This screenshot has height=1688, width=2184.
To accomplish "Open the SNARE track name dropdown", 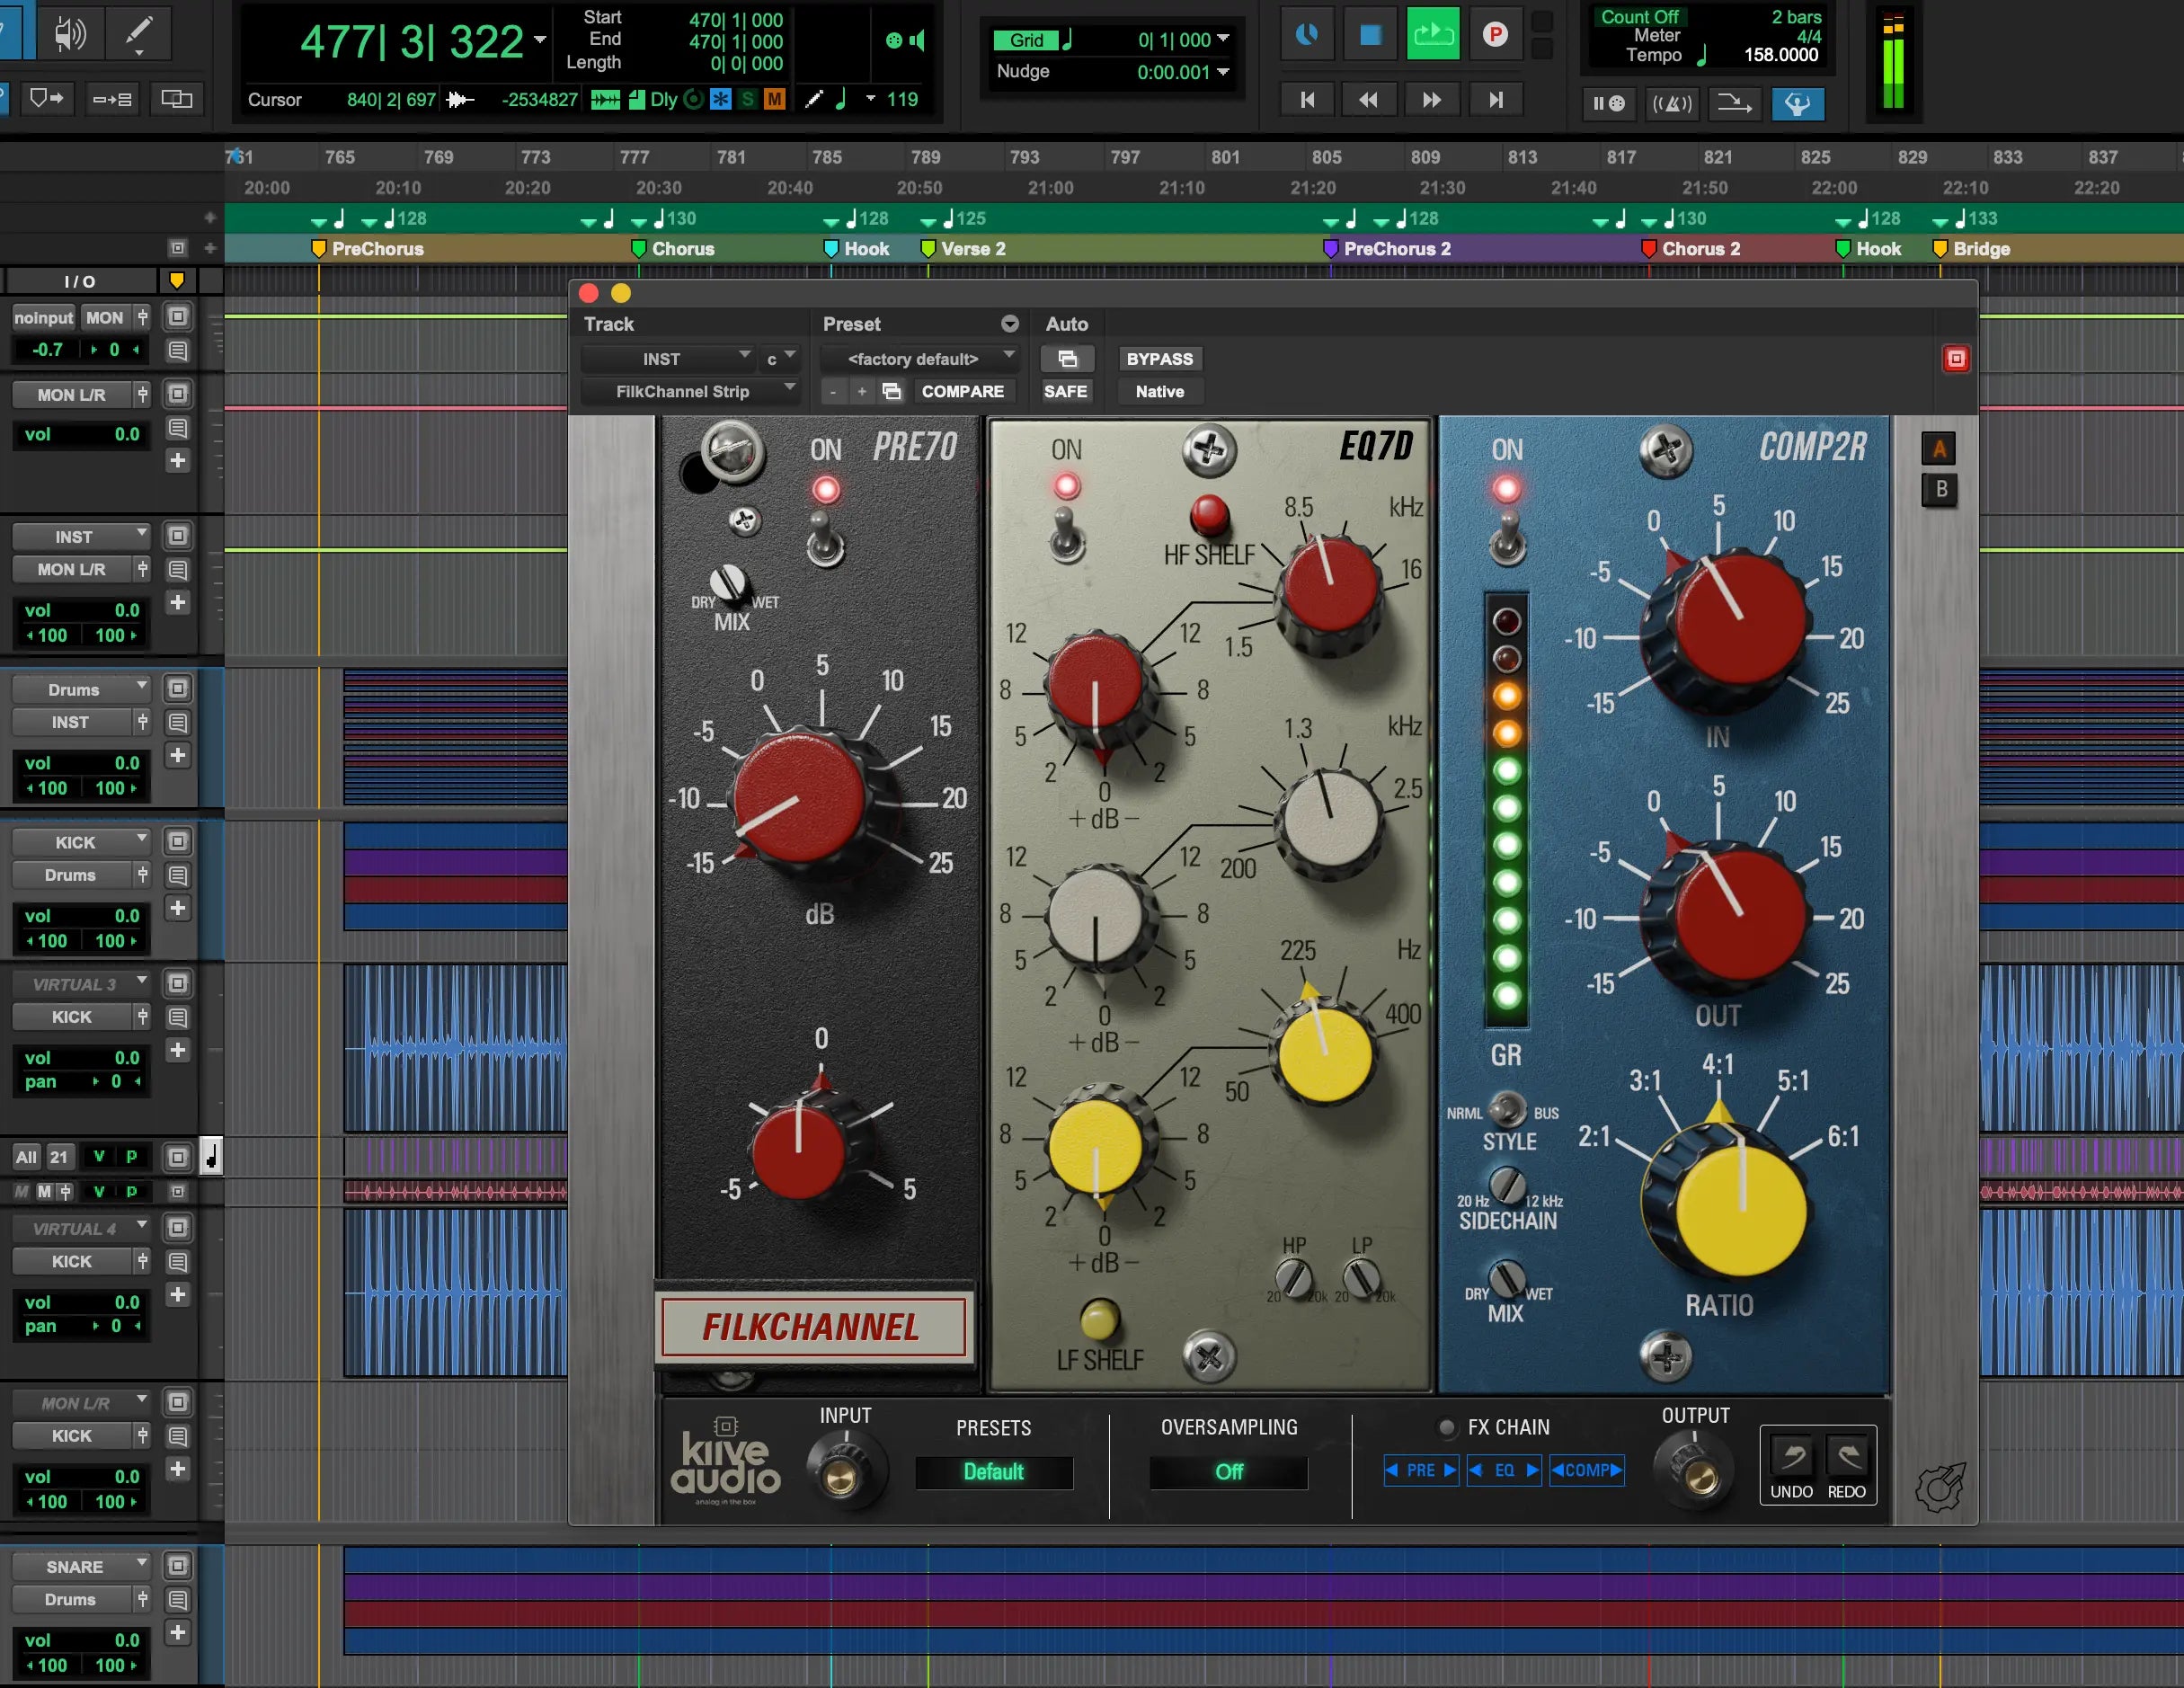I will coord(82,1565).
